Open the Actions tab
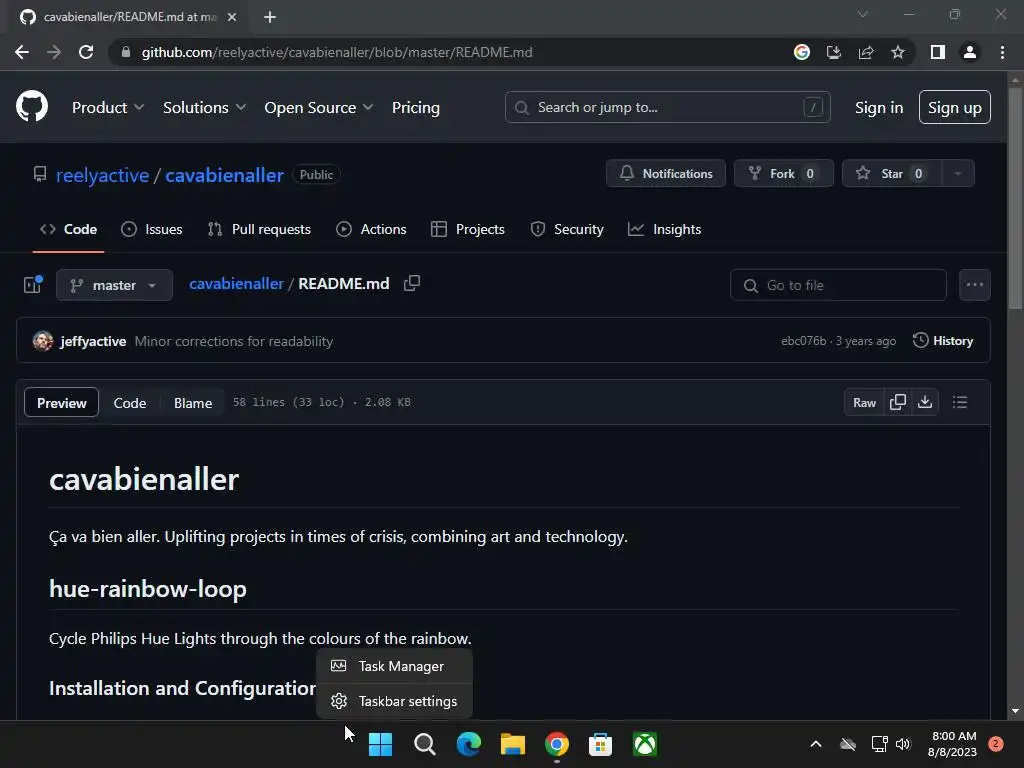Image resolution: width=1024 pixels, height=768 pixels. coord(371,229)
